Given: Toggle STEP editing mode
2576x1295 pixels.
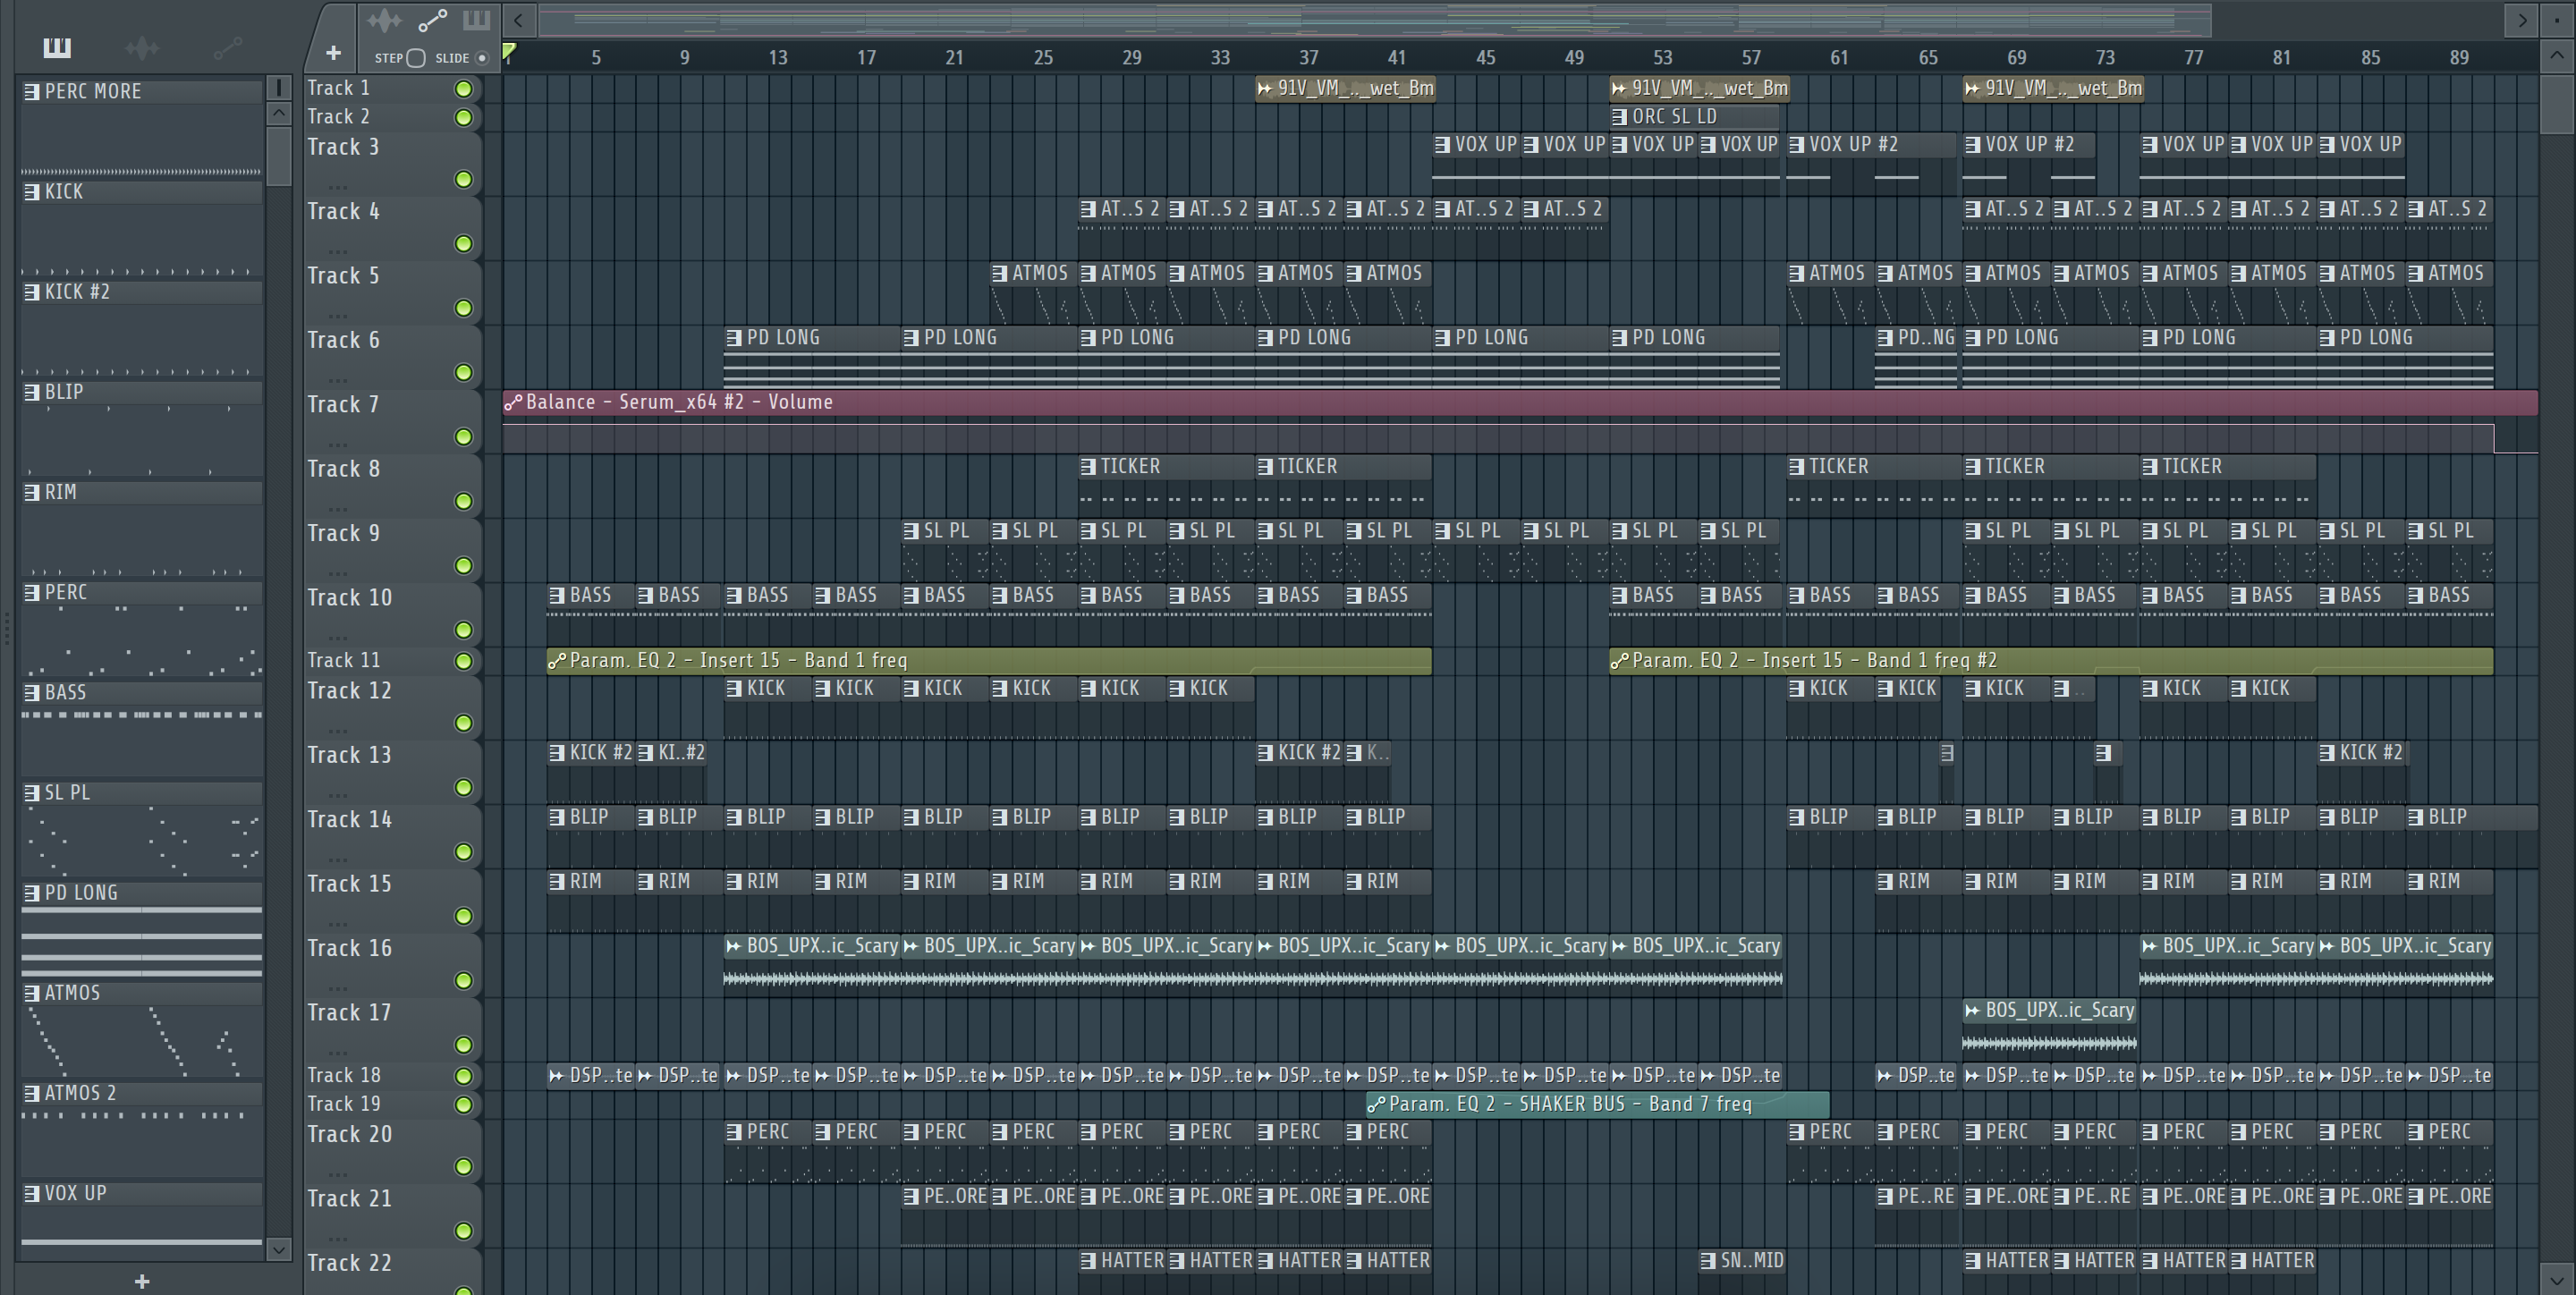Looking at the screenshot, I should pos(416,58).
